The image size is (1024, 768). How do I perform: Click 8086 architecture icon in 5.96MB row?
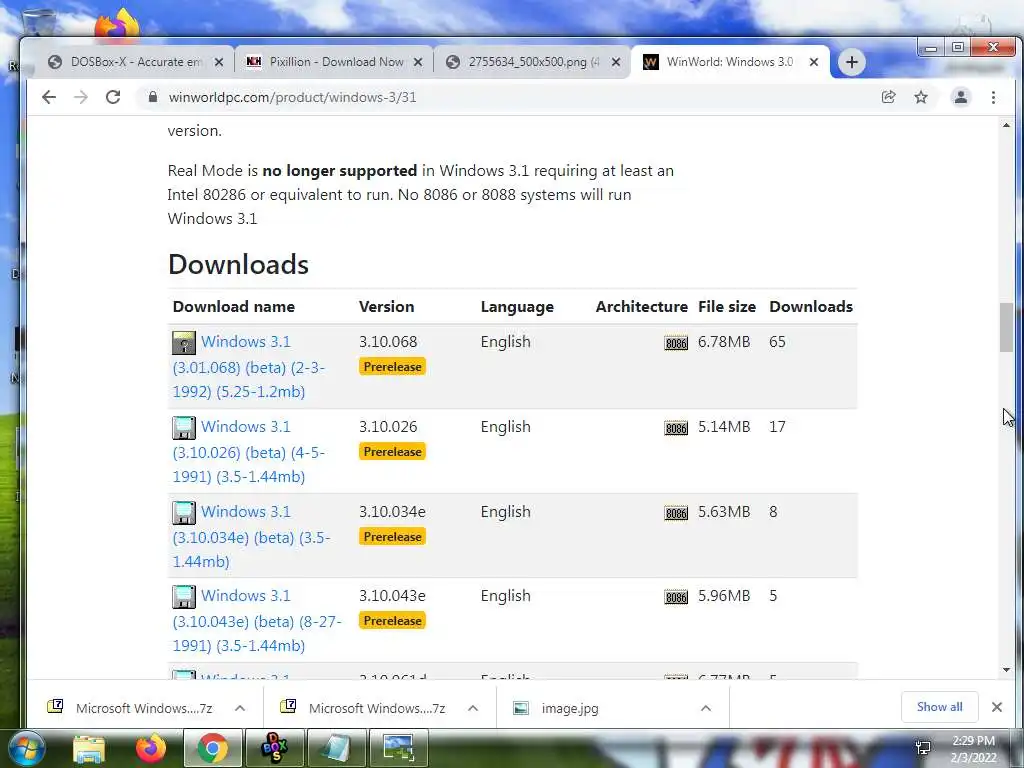(x=676, y=597)
